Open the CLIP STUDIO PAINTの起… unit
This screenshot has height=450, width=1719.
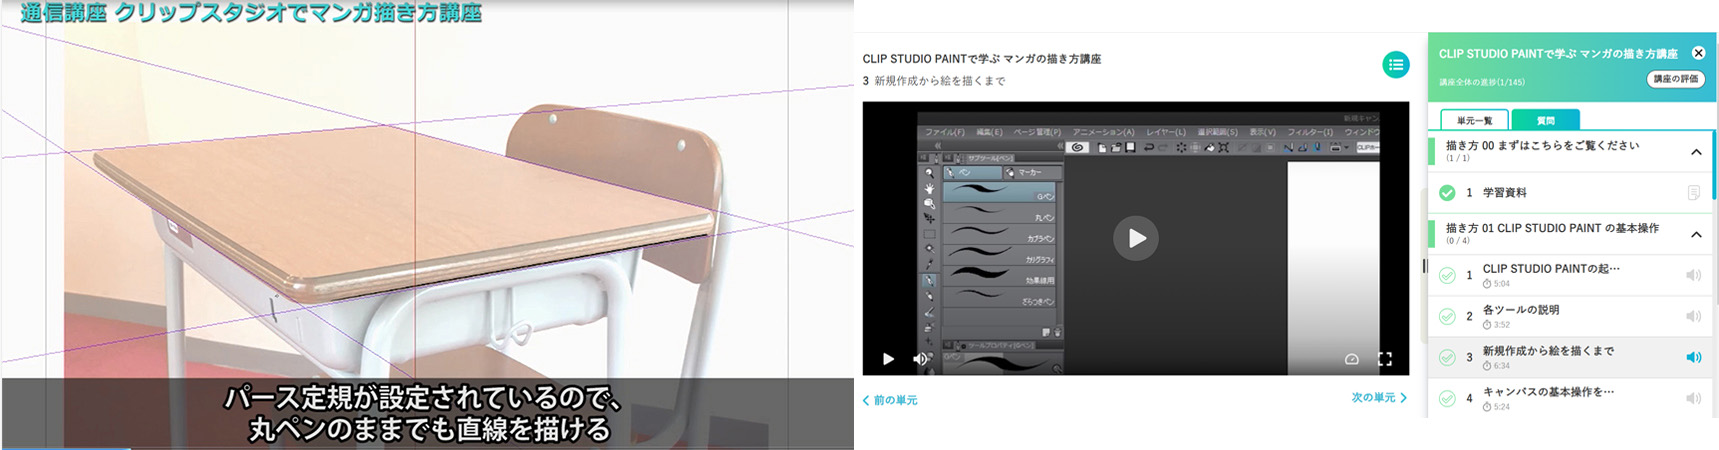1571,275
